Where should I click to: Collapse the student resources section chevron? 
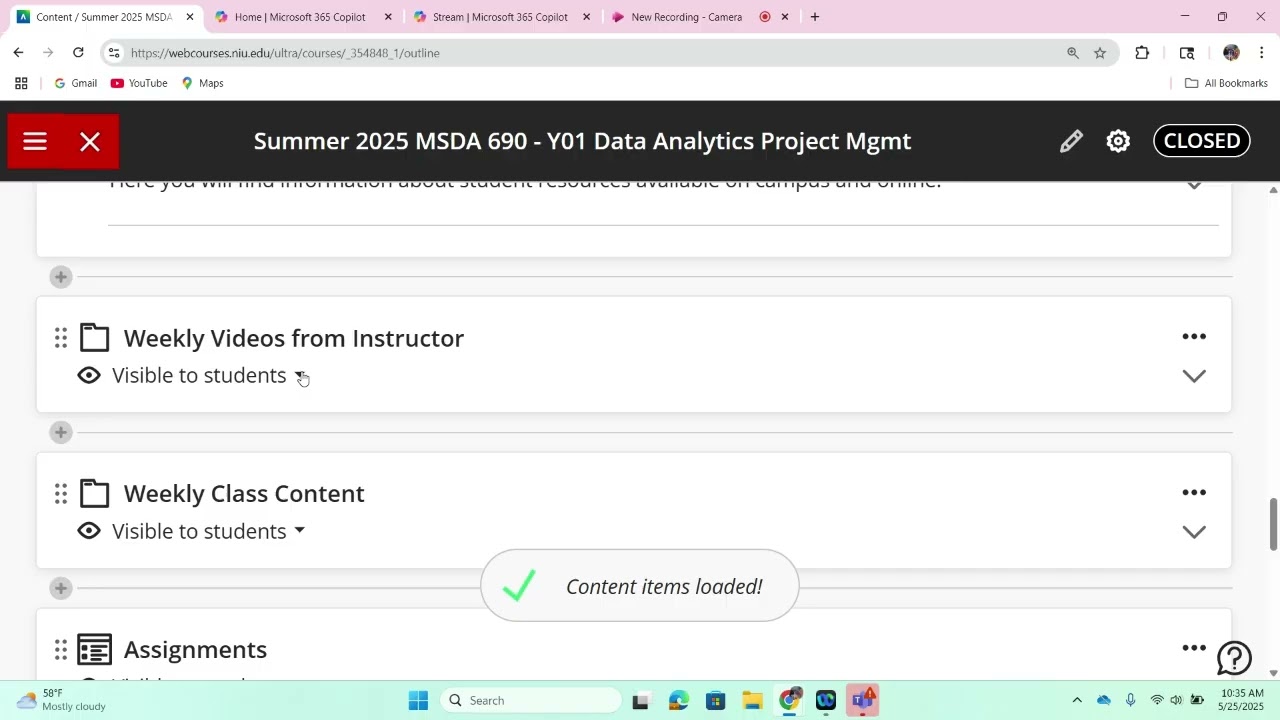point(1194,185)
